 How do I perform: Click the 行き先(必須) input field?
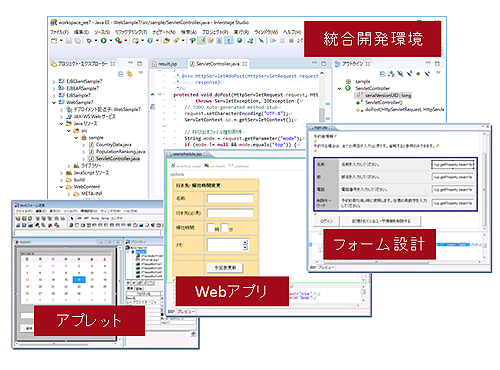coord(230,213)
